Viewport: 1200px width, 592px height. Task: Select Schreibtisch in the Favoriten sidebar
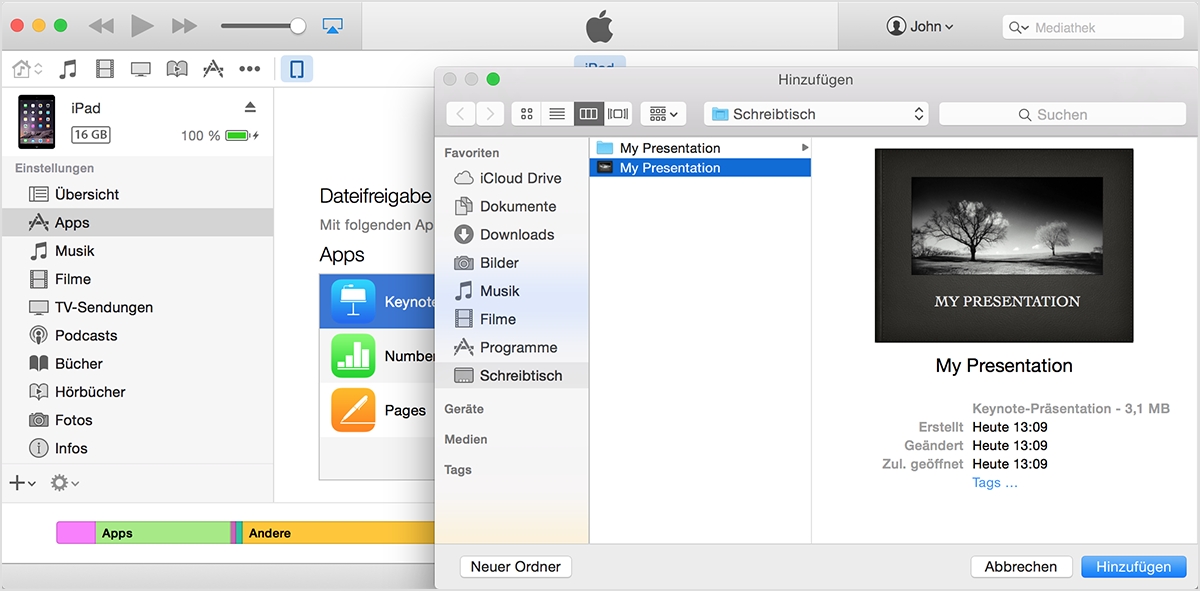tap(512, 375)
